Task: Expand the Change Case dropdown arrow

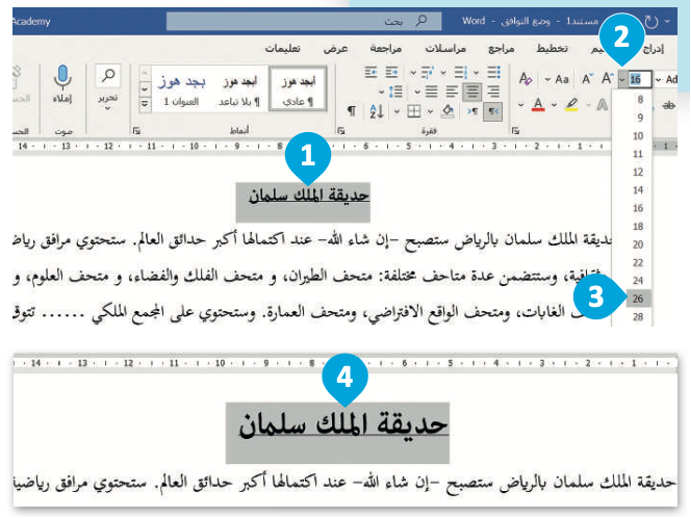Action: (x=548, y=80)
